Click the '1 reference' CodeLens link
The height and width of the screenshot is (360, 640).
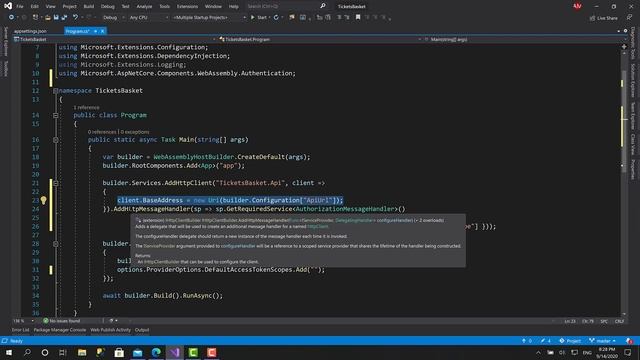pos(86,107)
